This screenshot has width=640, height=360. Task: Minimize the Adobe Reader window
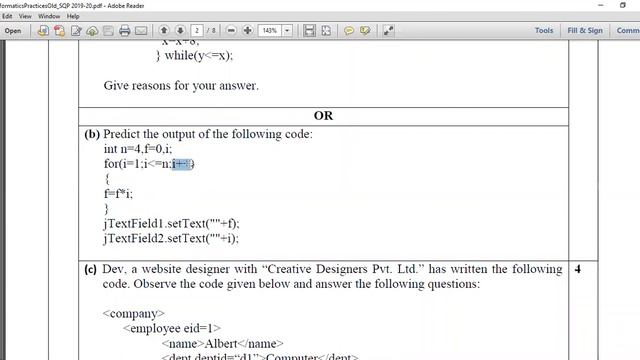pyautogui.click(x=600, y=5)
